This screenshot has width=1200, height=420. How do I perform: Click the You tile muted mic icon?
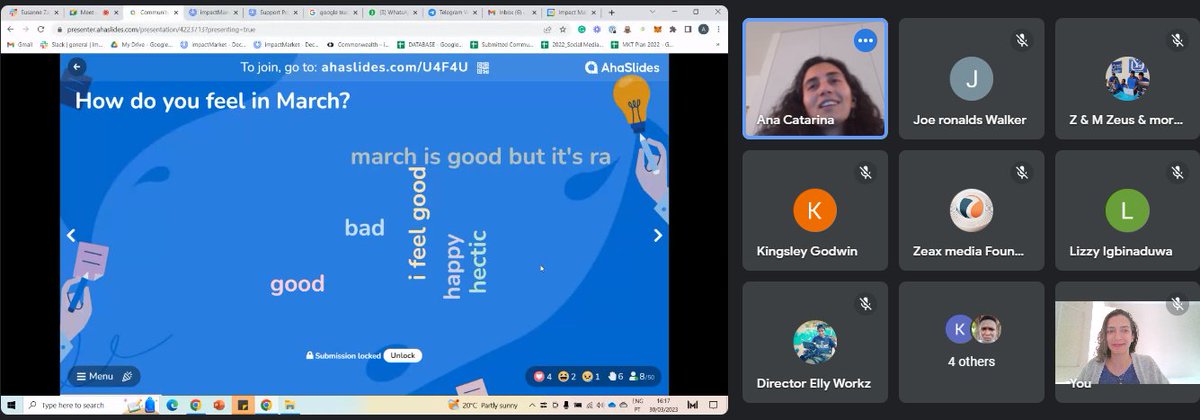tap(1177, 304)
